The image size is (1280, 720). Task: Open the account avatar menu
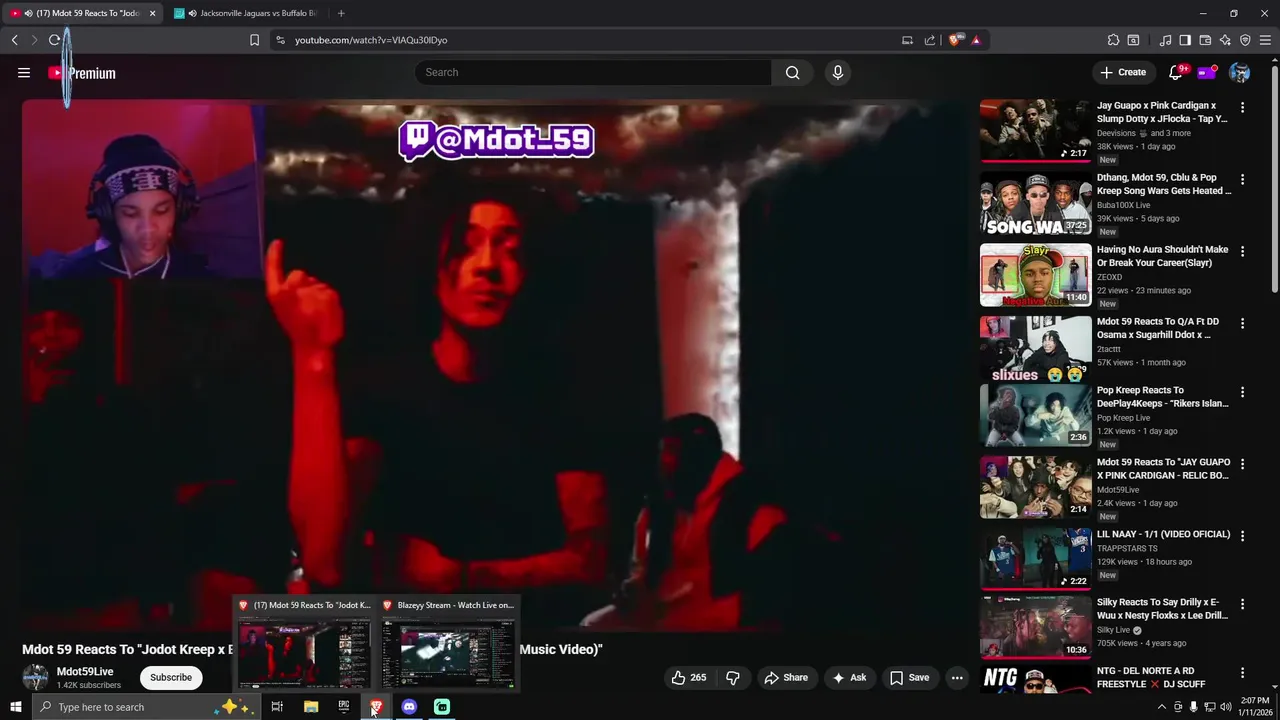click(1239, 72)
